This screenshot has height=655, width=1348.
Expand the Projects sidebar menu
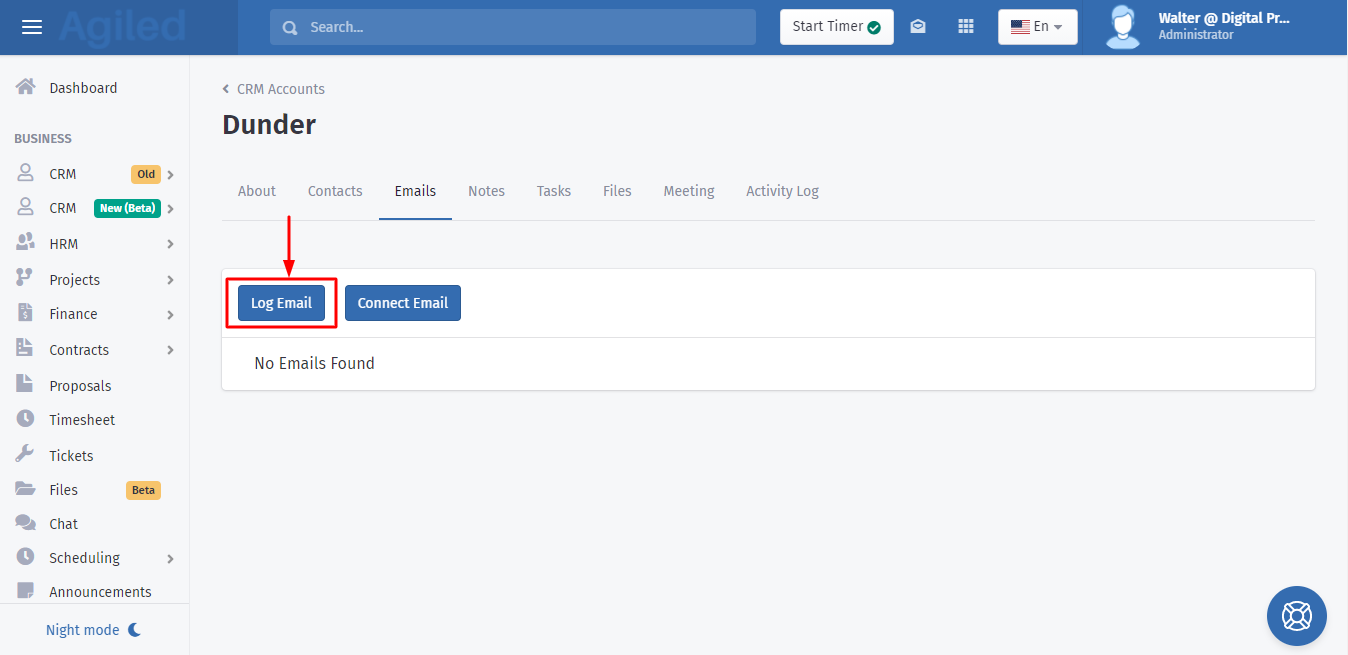(x=95, y=280)
